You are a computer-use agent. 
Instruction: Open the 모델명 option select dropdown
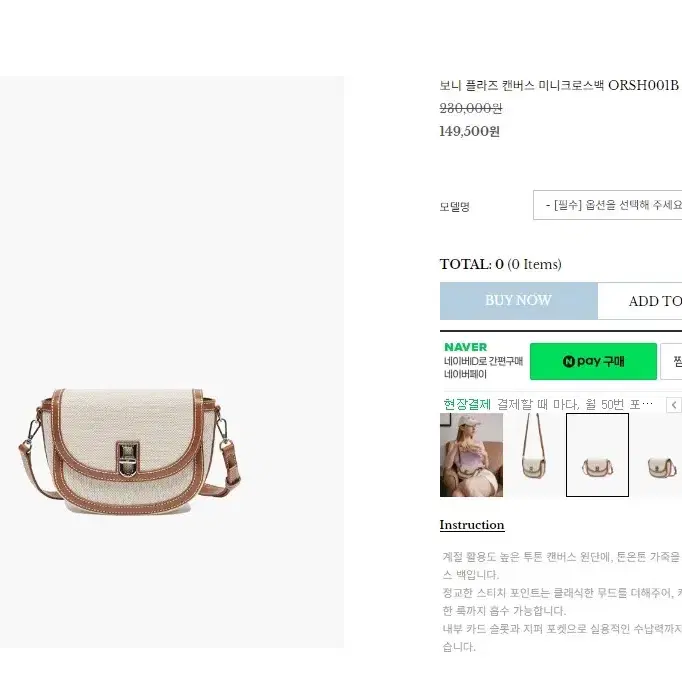pyautogui.click(x=608, y=205)
